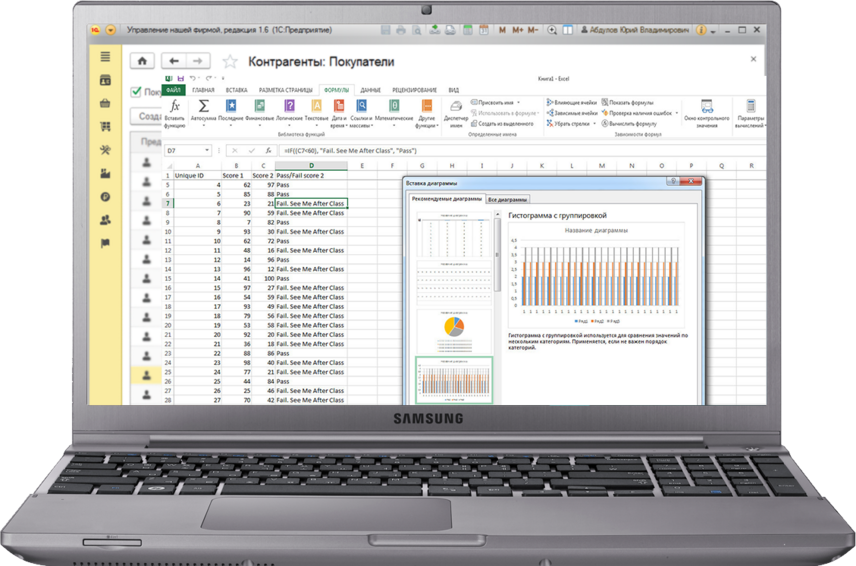Screen dimensions: 856x566
Task: Select the pie chart thumbnail in dialog
Action: point(454,332)
